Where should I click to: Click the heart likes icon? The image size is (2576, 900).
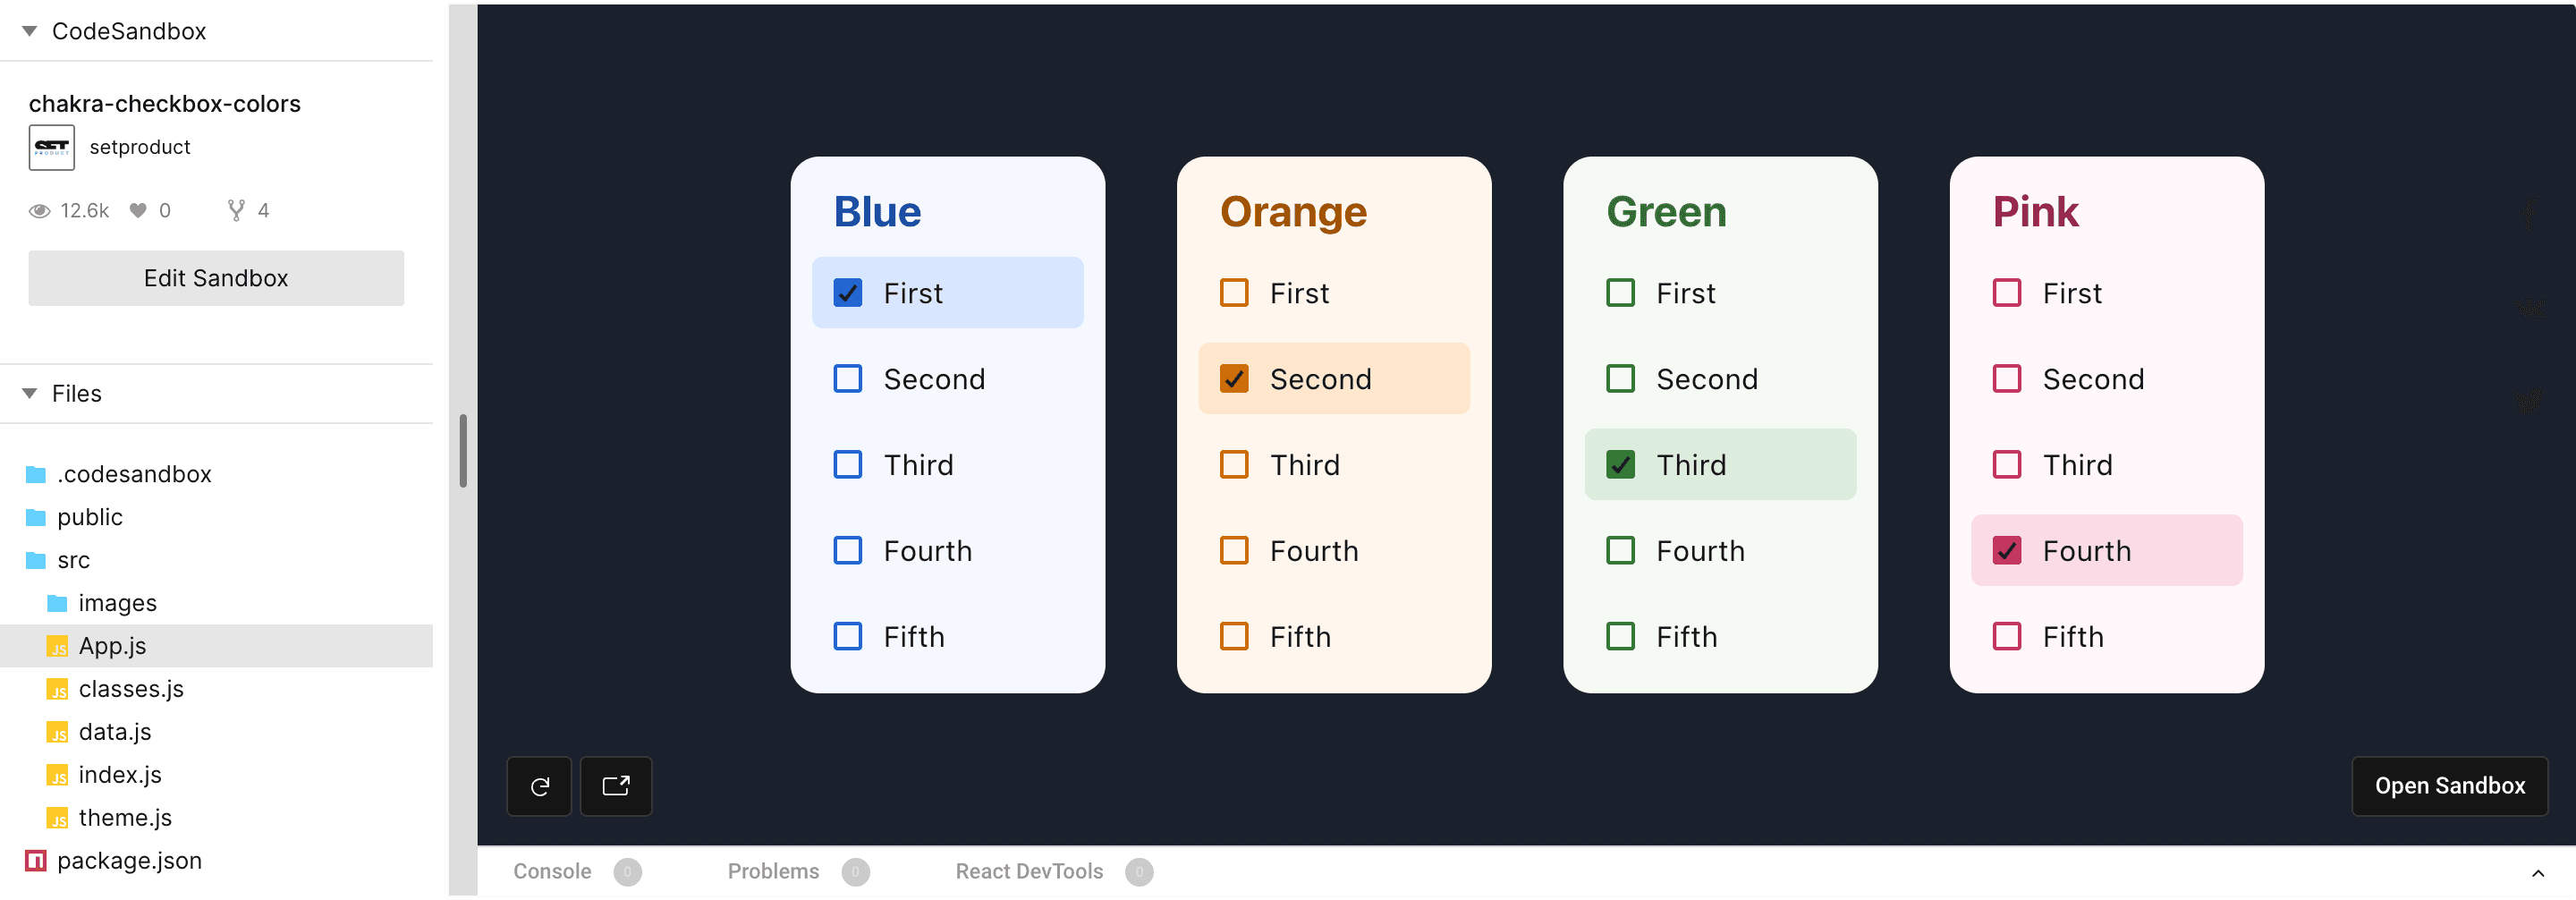coord(138,210)
